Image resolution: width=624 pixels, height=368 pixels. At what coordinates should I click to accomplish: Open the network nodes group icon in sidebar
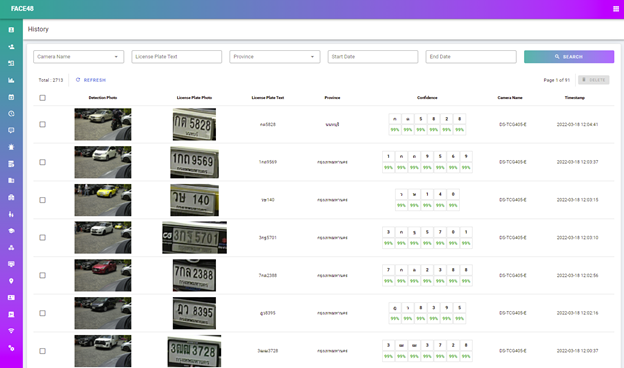point(11,247)
